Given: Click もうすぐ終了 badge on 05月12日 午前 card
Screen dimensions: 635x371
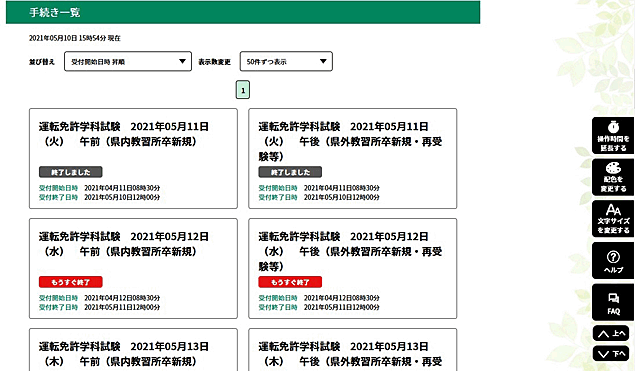Looking at the screenshot, I should pyautogui.click(x=70, y=282).
